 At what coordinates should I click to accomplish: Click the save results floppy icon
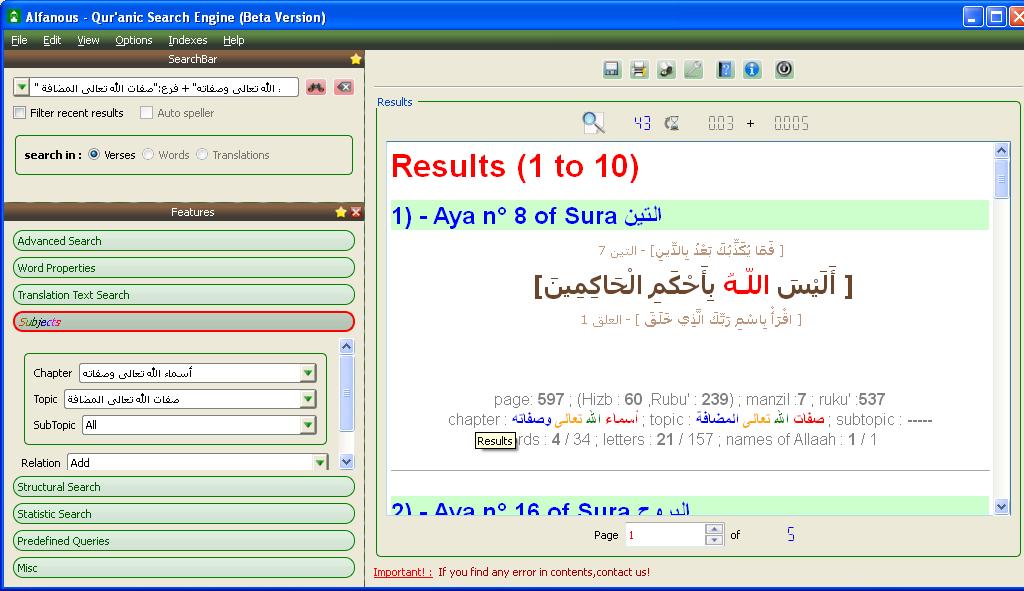tap(611, 69)
